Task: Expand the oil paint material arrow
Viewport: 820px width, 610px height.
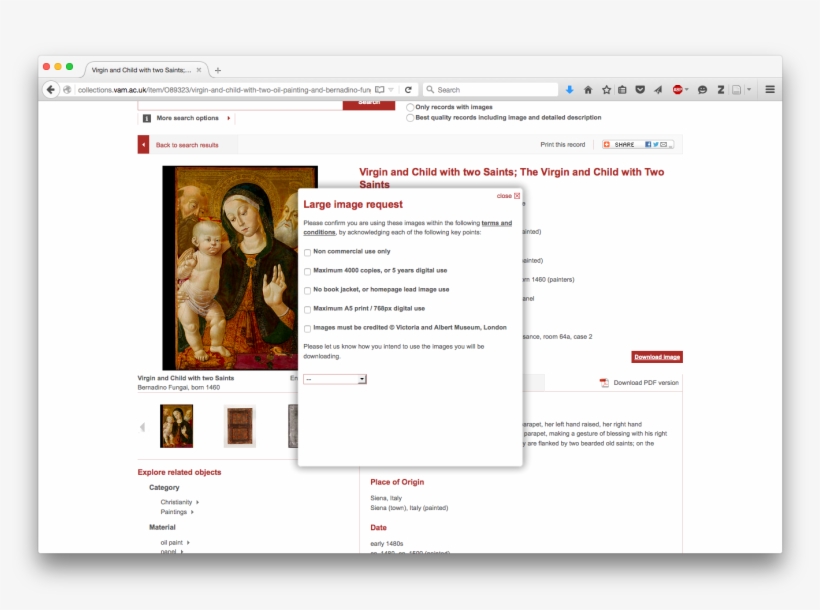Action: (x=188, y=543)
